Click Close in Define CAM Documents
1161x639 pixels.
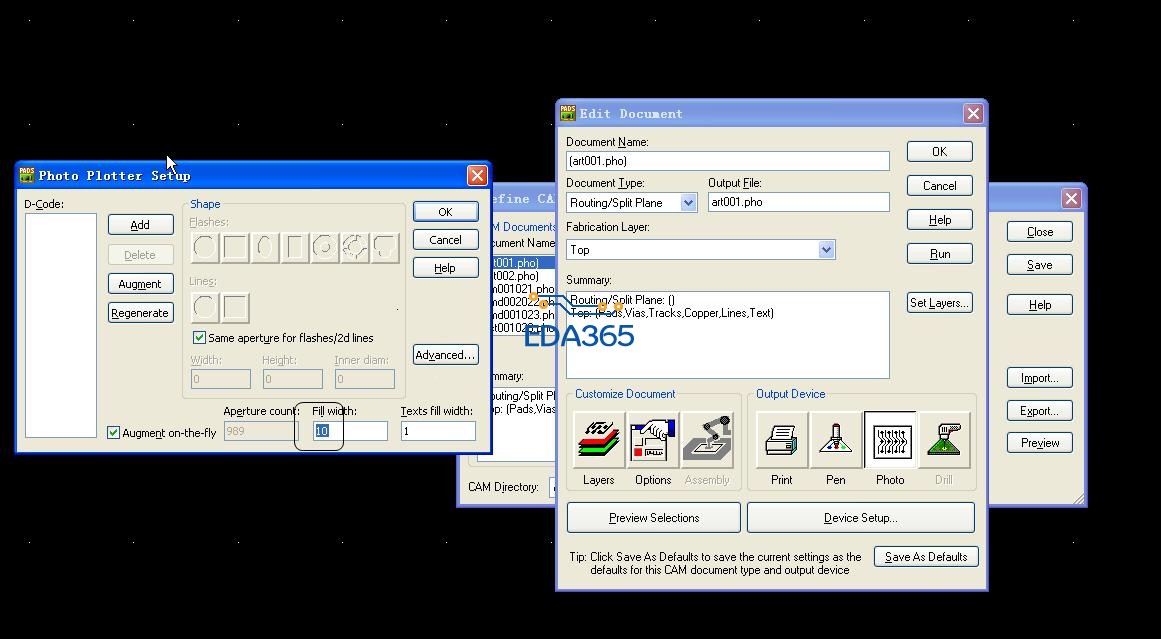click(x=1040, y=232)
